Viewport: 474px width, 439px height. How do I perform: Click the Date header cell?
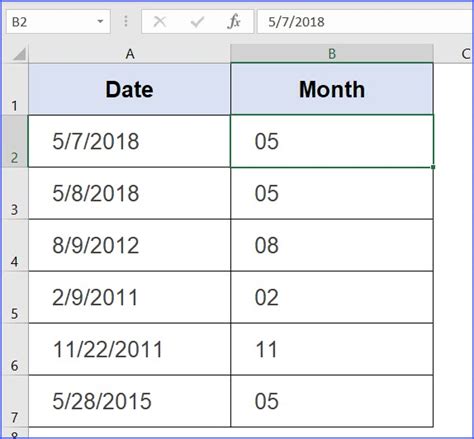pyautogui.click(x=129, y=89)
